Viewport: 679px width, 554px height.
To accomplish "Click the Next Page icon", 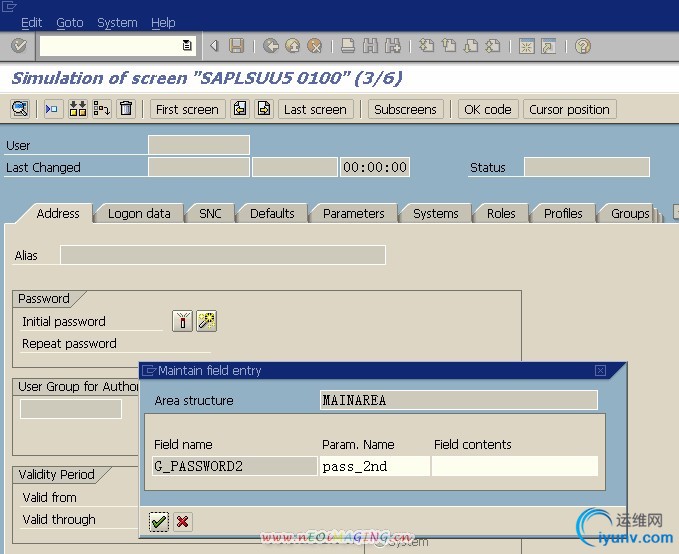I will pos(471,45).
